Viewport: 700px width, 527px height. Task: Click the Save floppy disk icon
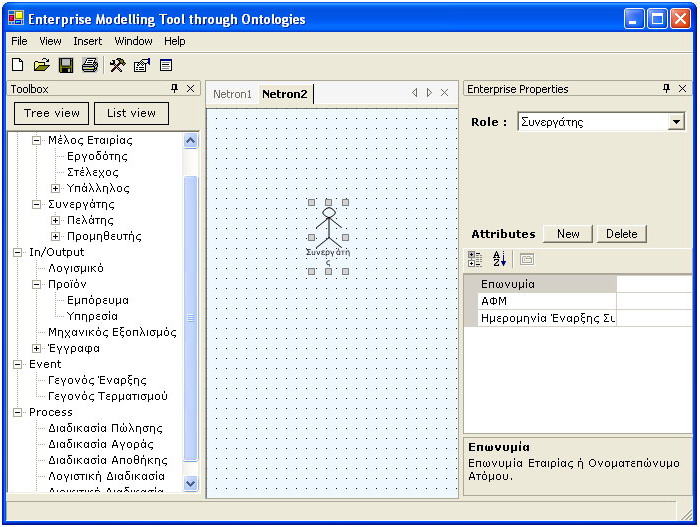pos(66,65)
